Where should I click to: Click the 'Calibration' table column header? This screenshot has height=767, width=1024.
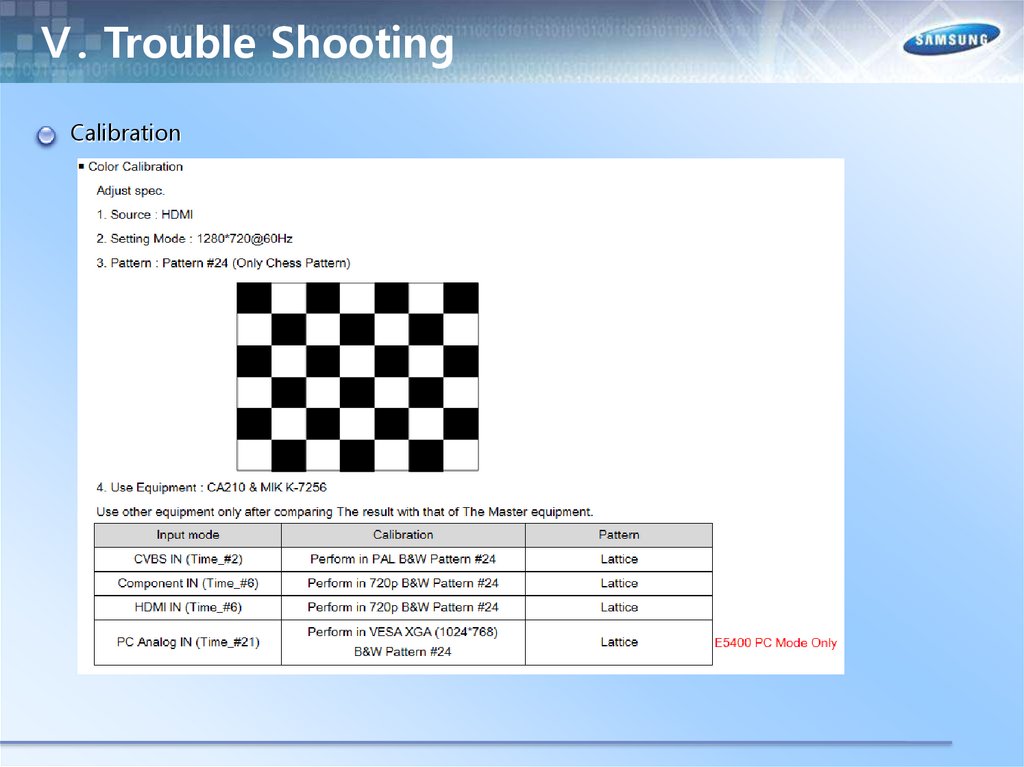[x=403, y=535]
